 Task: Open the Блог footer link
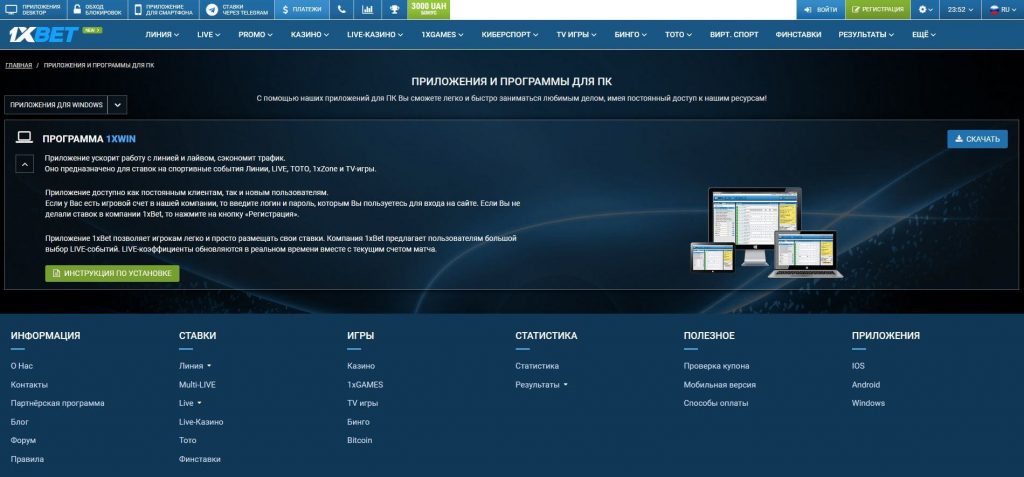pyautogui.click(x=20, y=422)
